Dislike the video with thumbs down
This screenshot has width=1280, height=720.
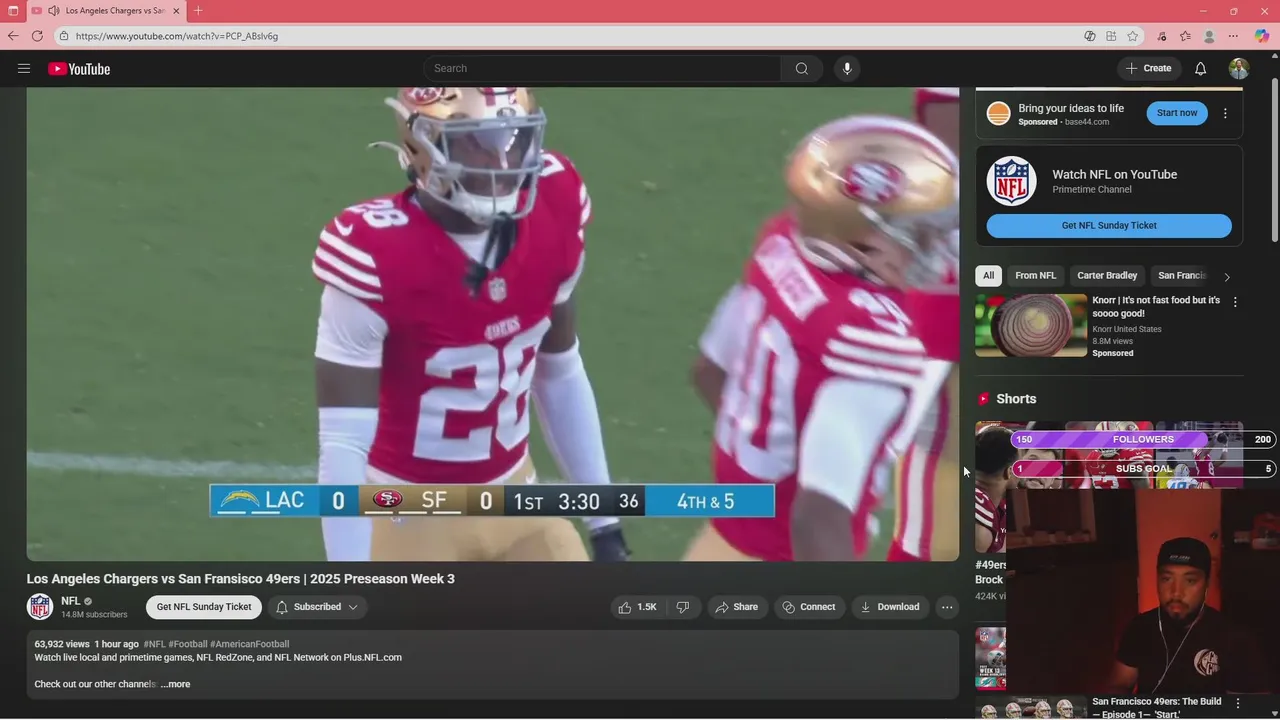(x=683, y=607)
